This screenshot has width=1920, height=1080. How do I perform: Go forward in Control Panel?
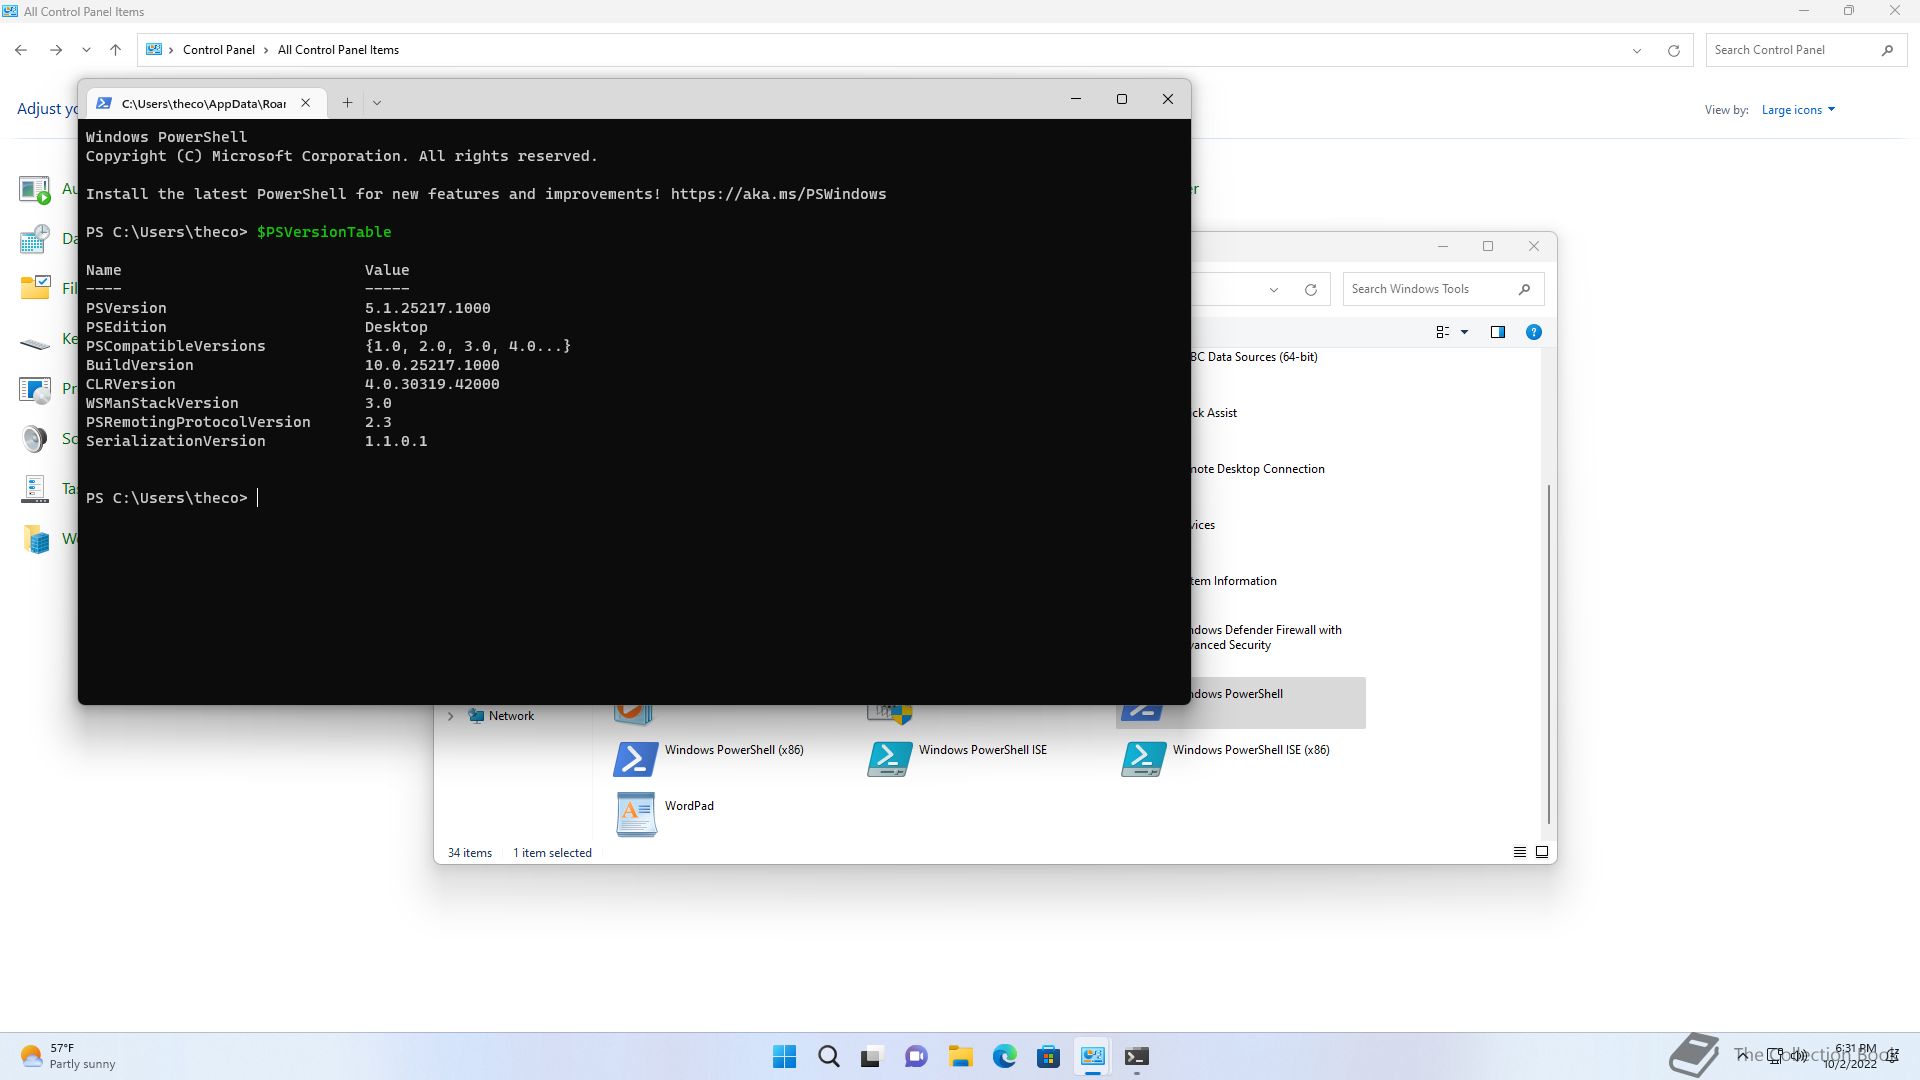click(56, 50)
